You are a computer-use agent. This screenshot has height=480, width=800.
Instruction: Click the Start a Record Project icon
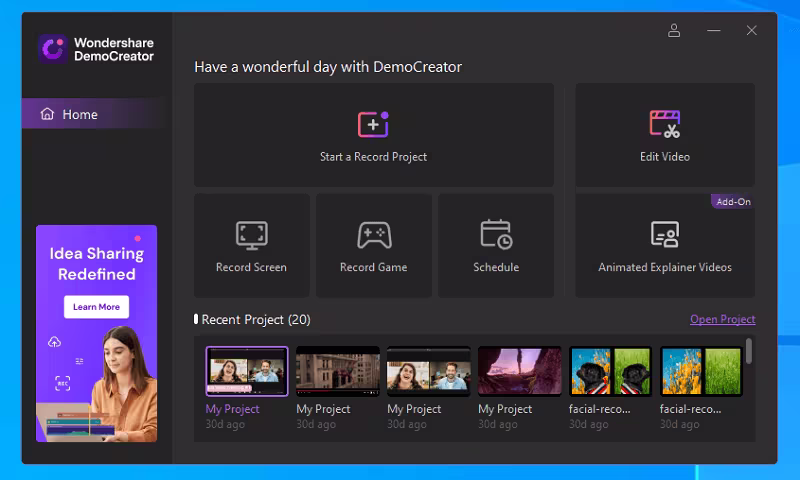click(373, 124)
